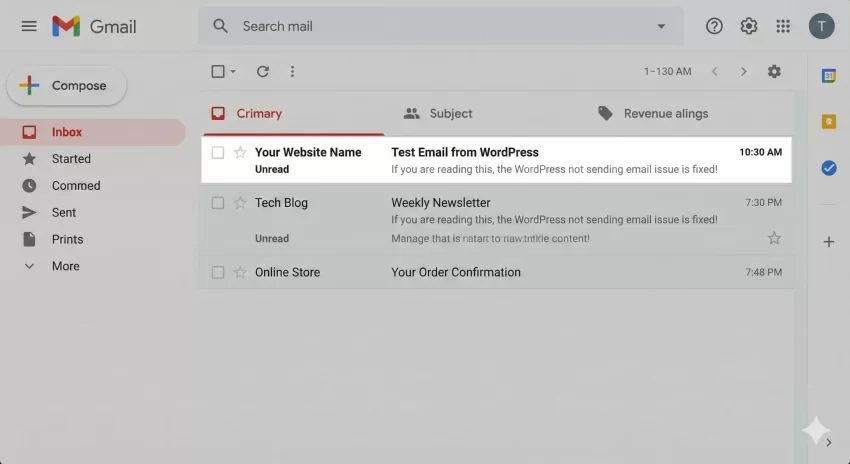This screenshot has width=850, height=464.
Task: Open the inbox settings gear near pagination
Action: click(774, 72)
